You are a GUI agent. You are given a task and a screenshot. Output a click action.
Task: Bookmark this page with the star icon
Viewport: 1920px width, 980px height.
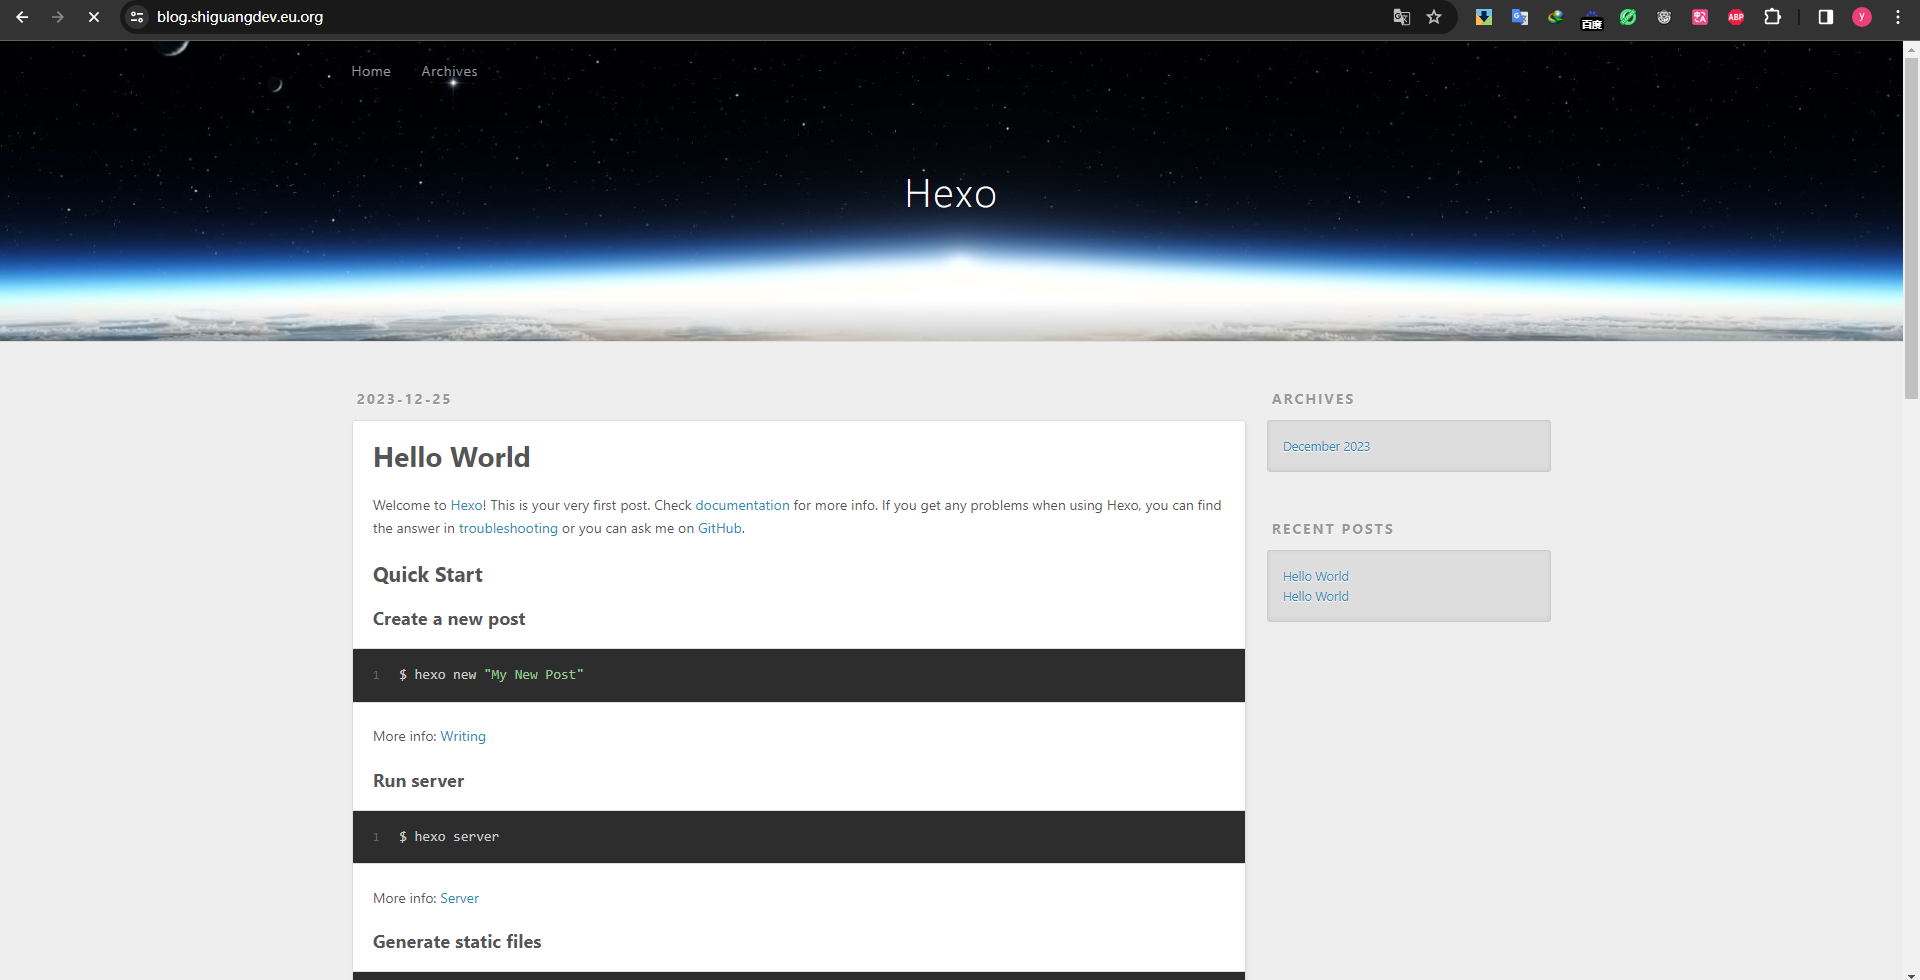[x=1434, y=17]
